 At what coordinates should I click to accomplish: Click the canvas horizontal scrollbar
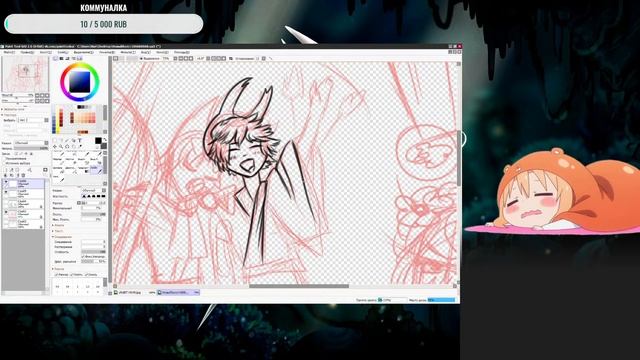point(299,286)
